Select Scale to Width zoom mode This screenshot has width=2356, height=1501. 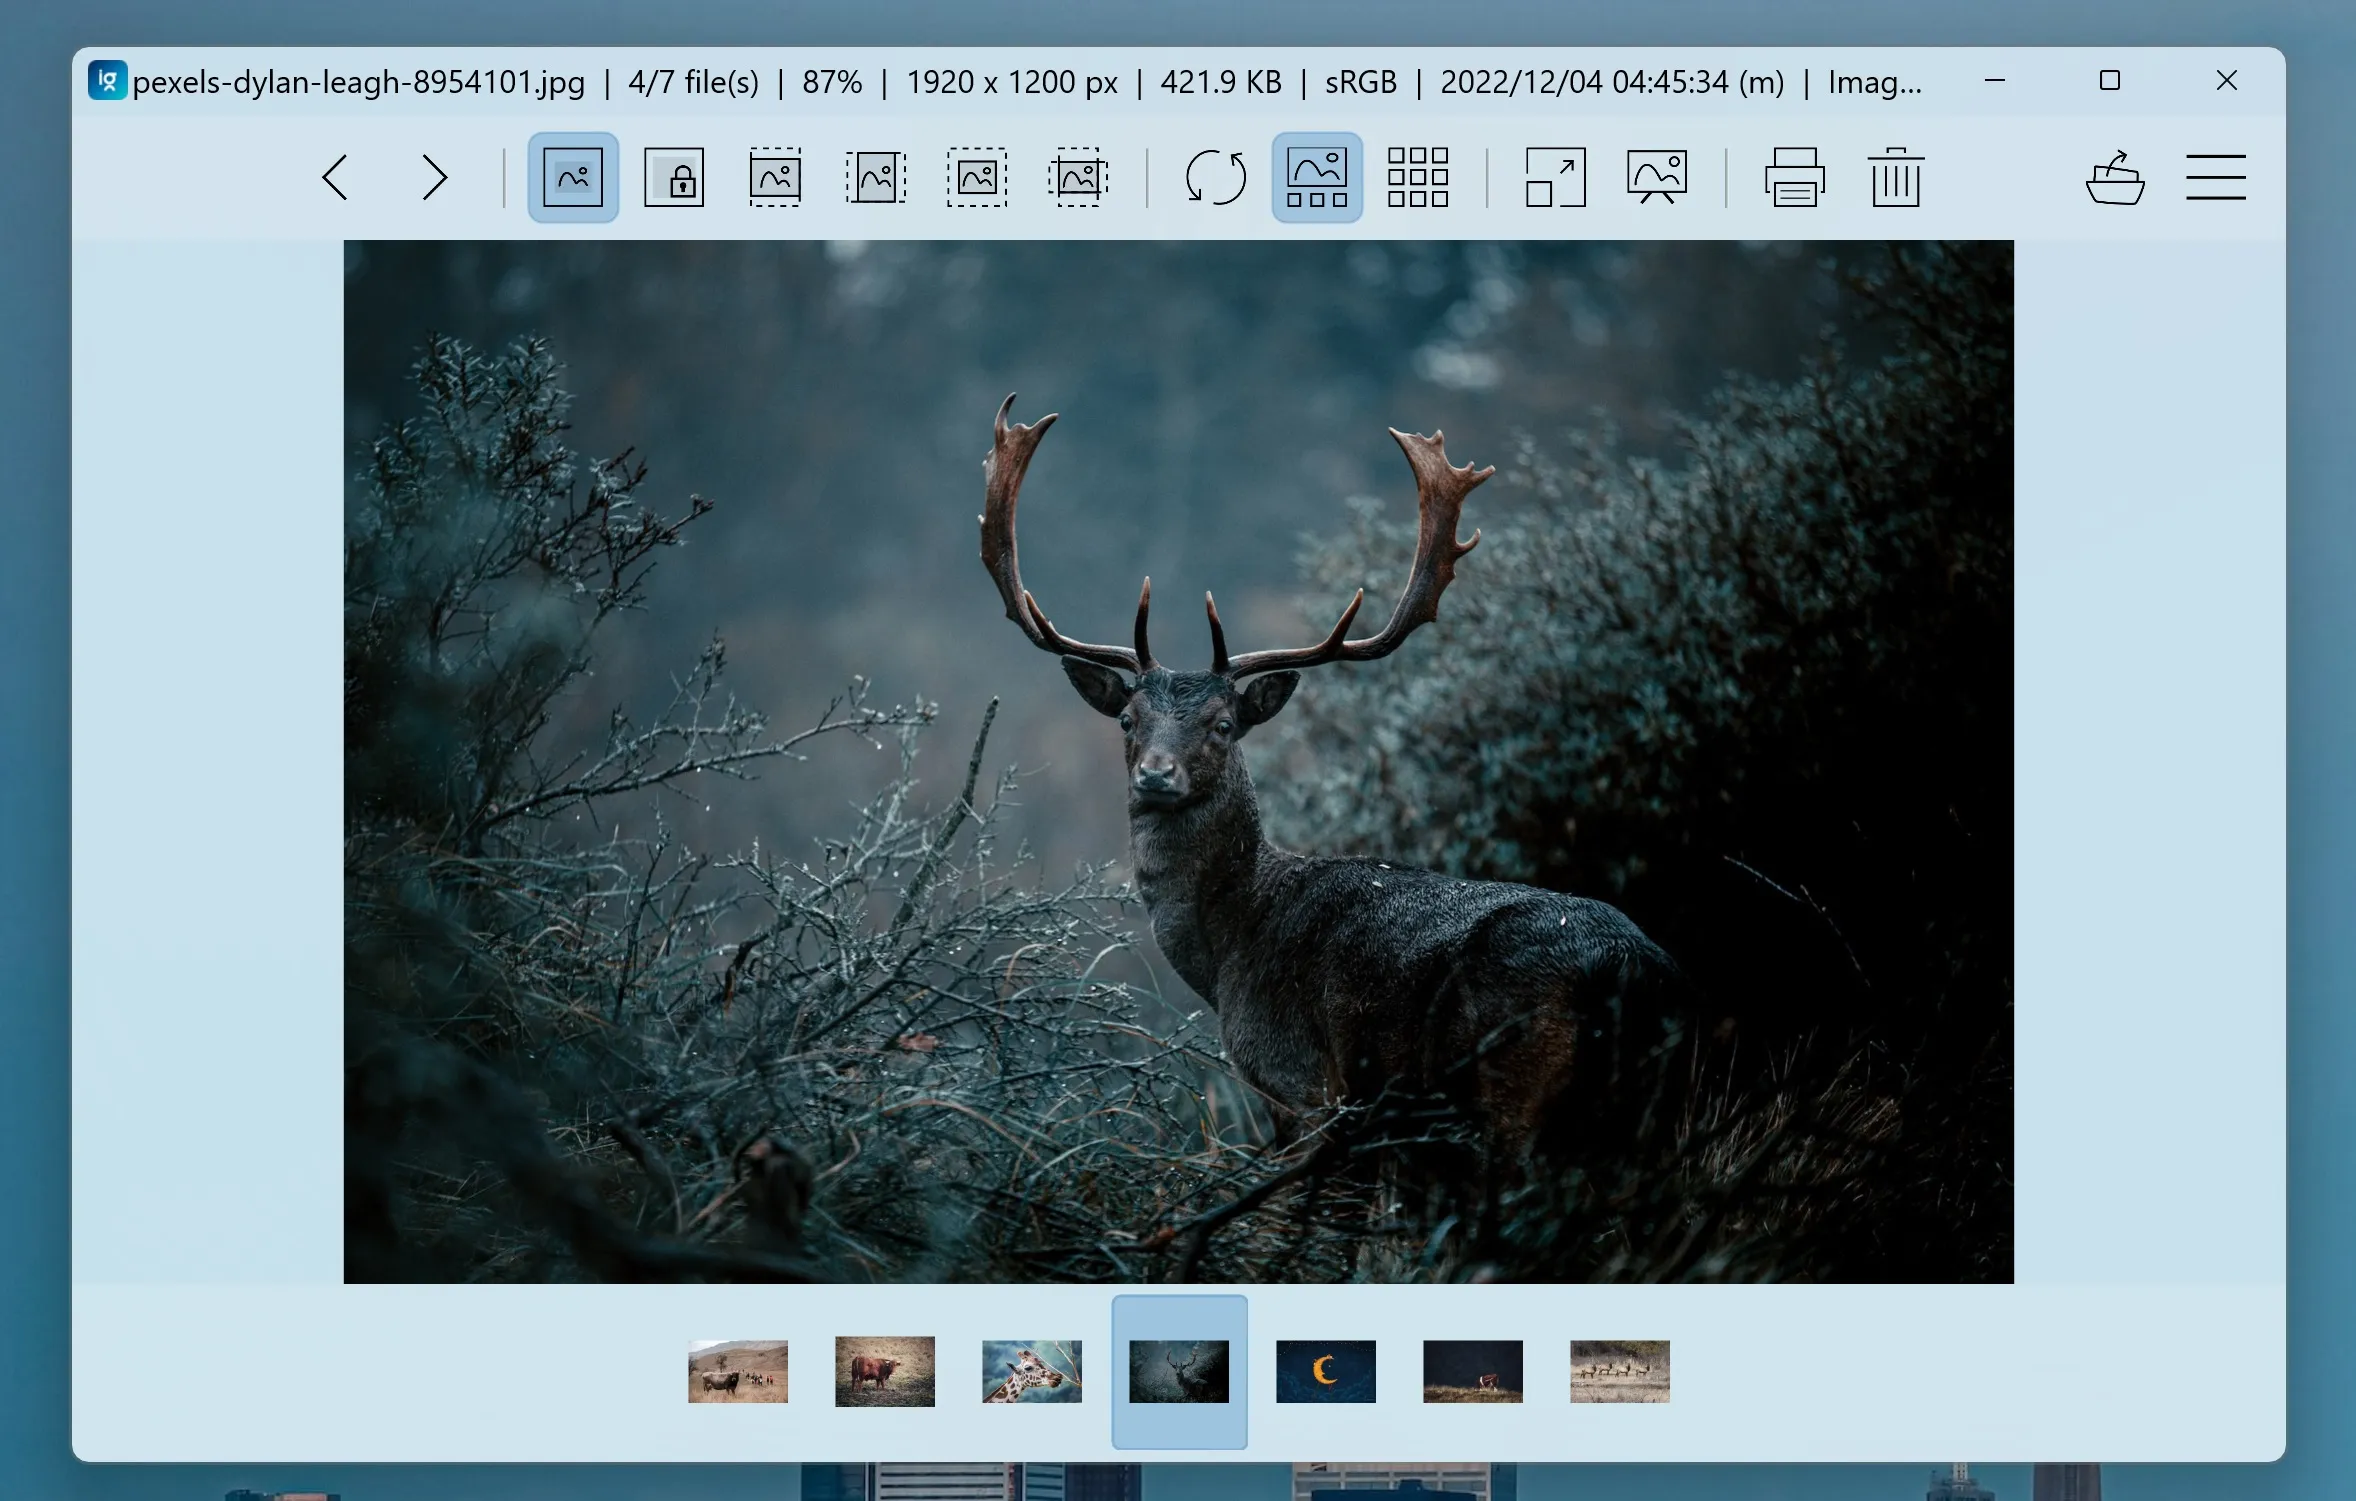[775, 178]
